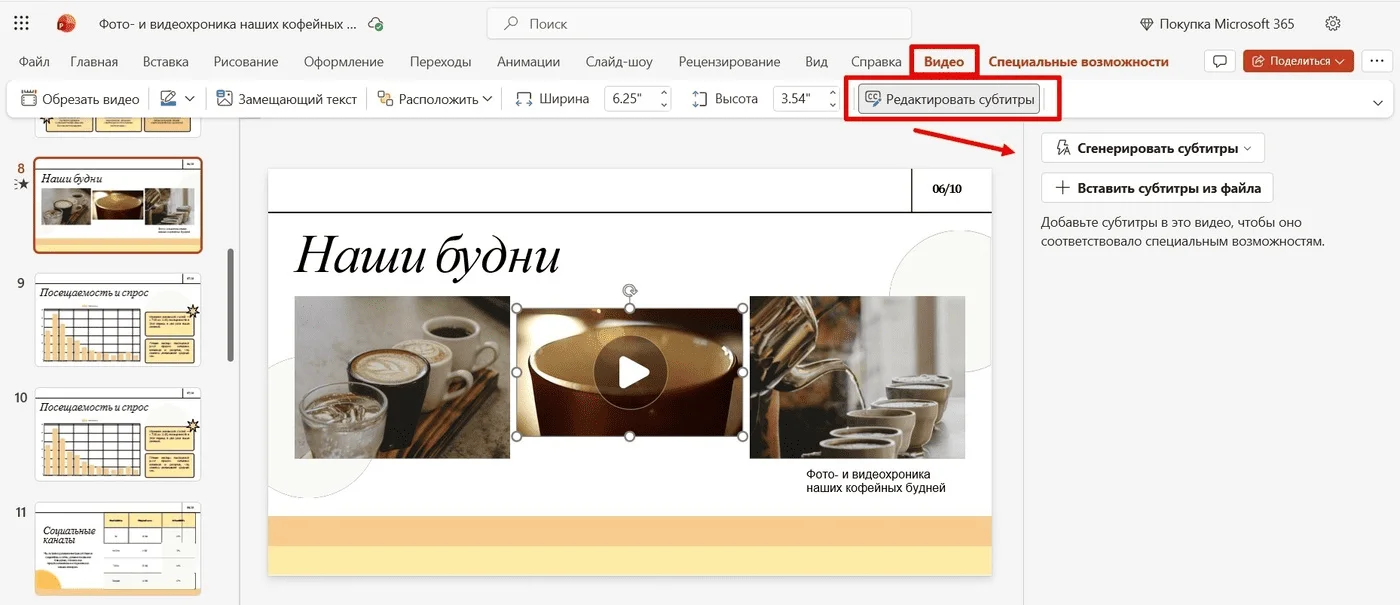Screen dimensions: 1400x605
Task: Click the PowerPoint logo icon
Action: (66, 24)
